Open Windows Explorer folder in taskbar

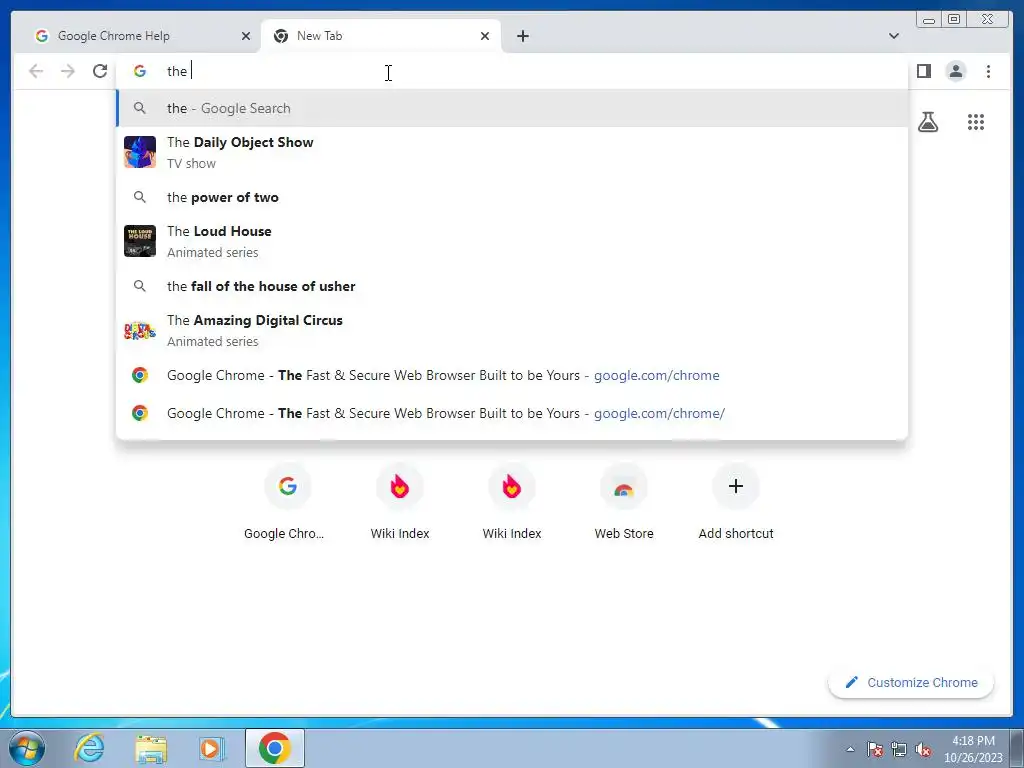click(150, 748)
